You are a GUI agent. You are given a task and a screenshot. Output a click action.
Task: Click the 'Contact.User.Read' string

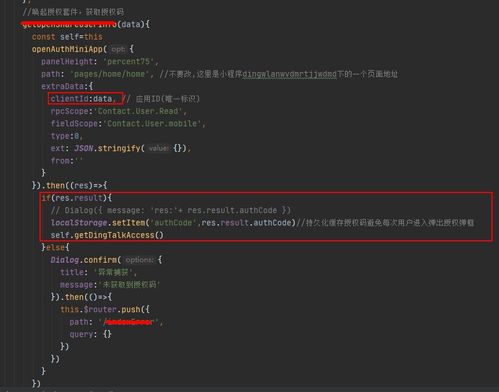point(139,111)
